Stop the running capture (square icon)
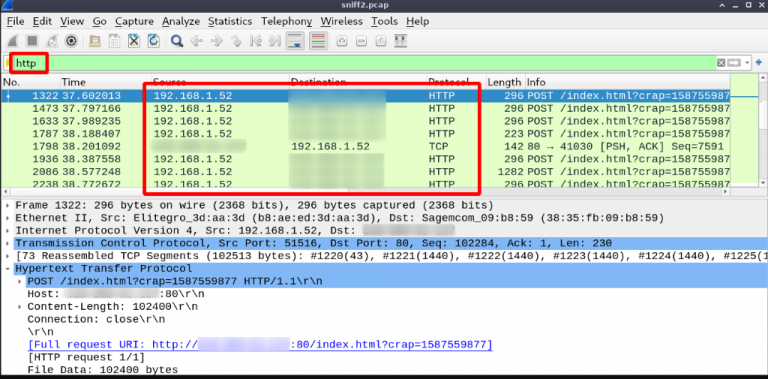Viewport: 768px width, 379px height. (x=32, y=41)
